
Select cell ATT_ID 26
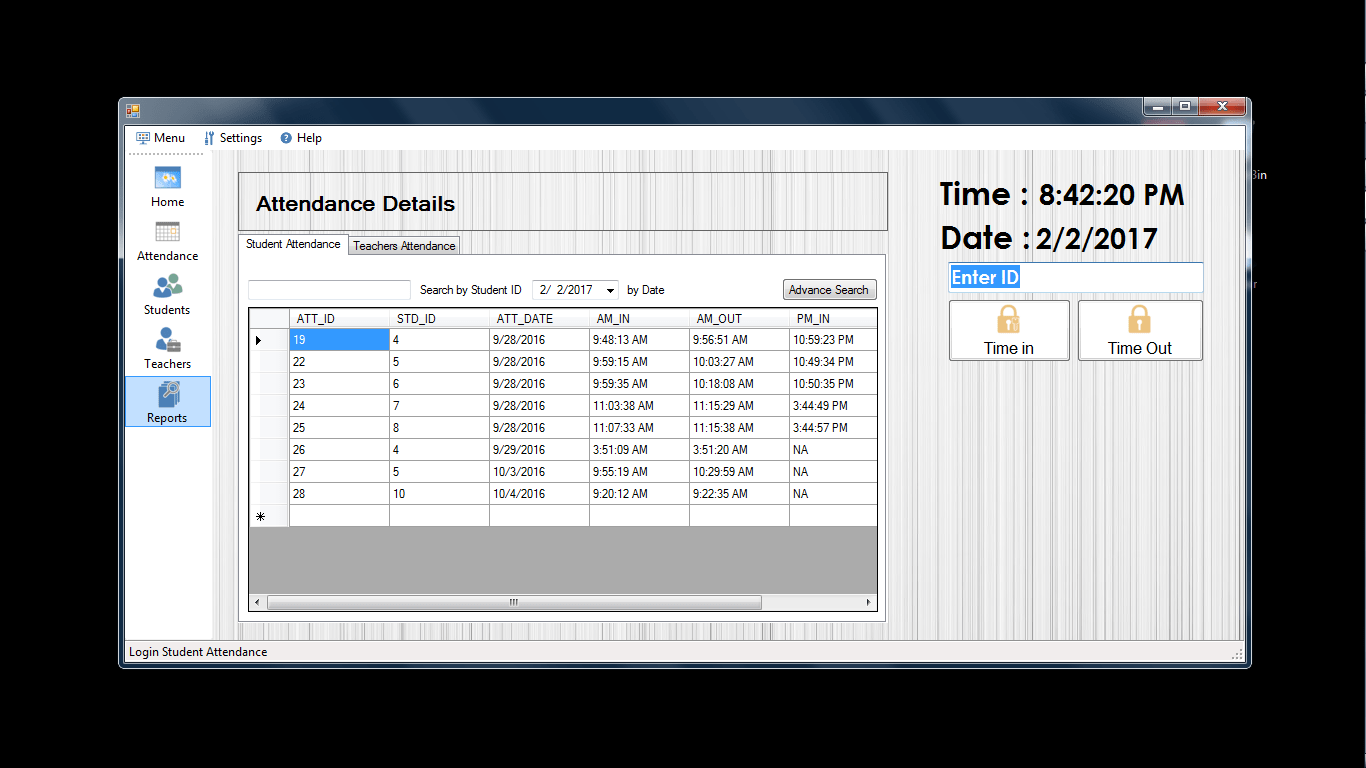[x=339, y=450]
